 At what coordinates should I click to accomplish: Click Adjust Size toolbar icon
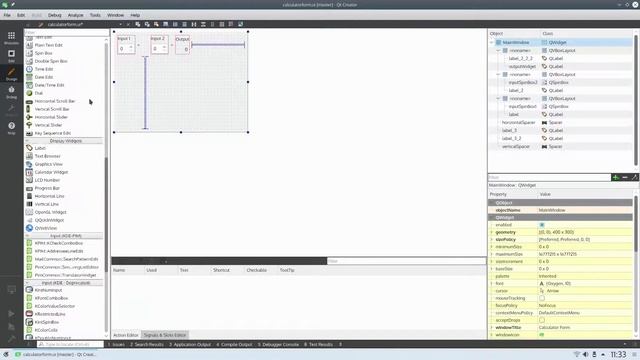point(240,24)
